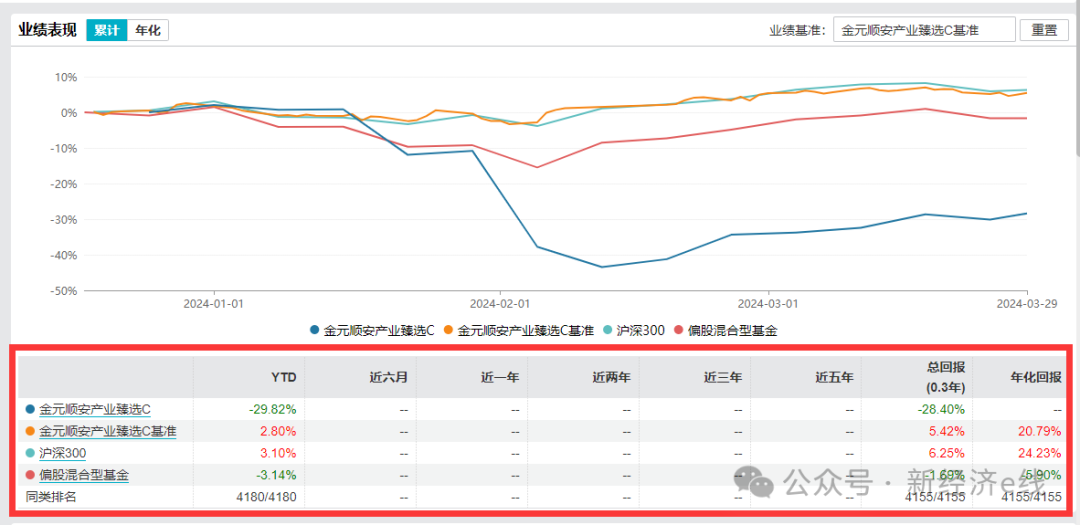Click the 10% y-axis label

(68, 76)
